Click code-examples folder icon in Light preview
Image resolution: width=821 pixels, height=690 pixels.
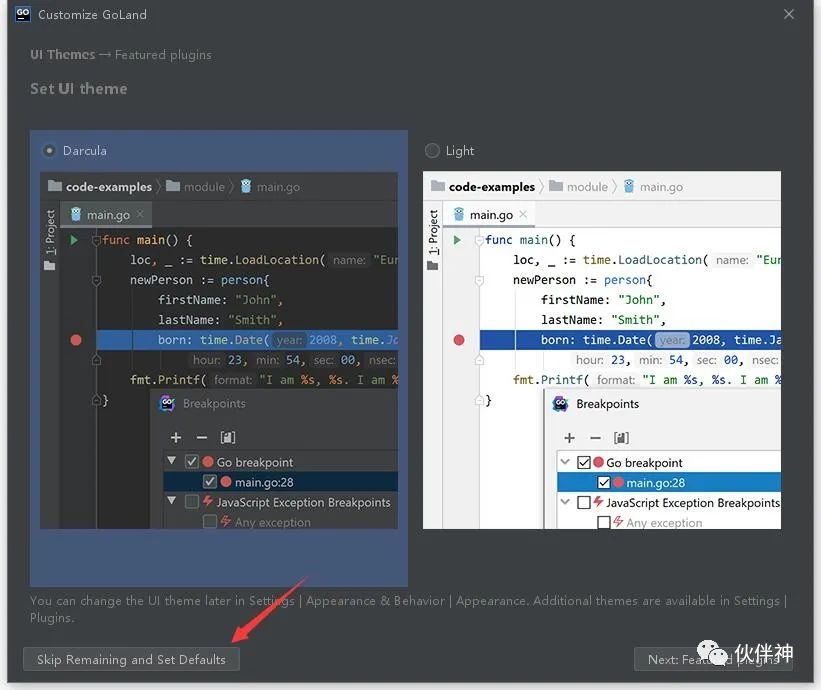pyautogui.click(x=438, y=186)
